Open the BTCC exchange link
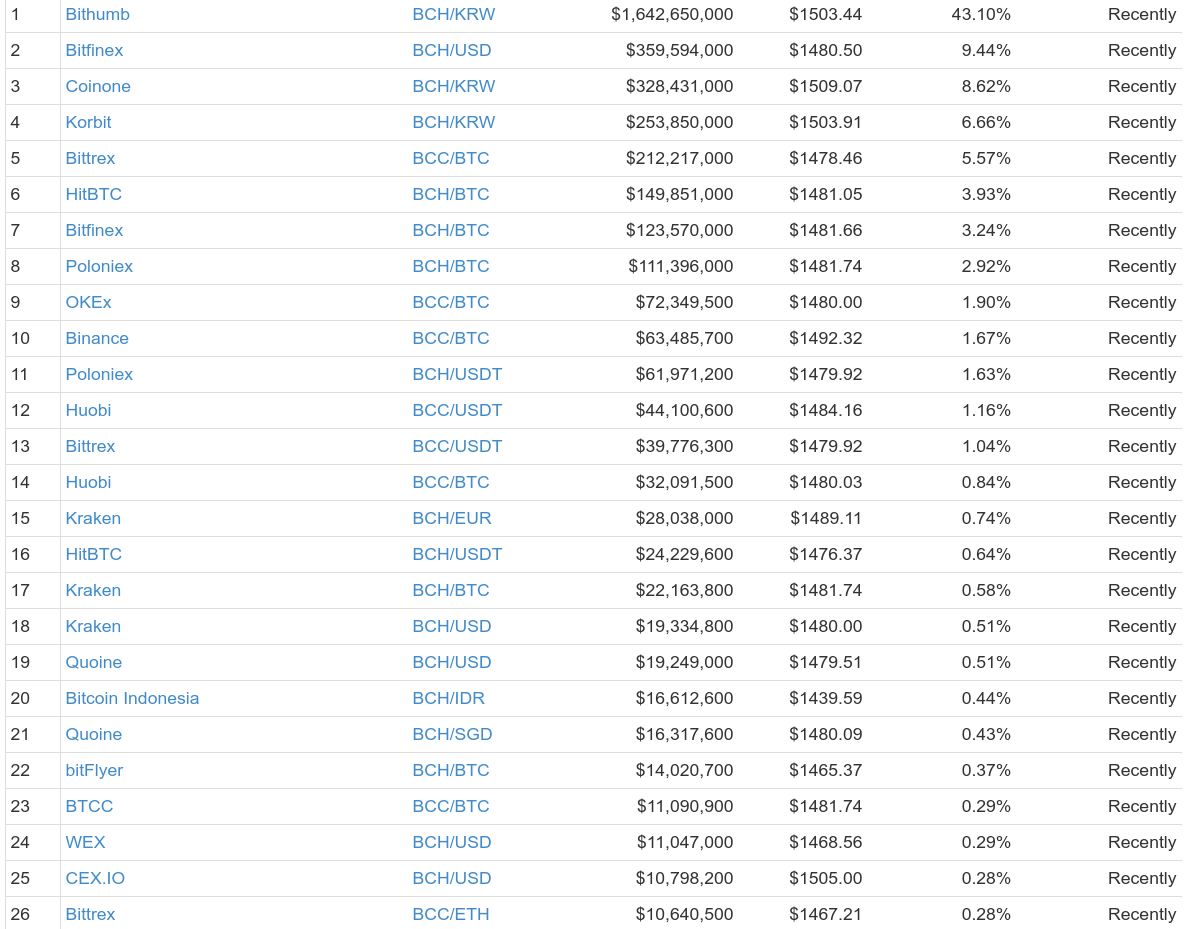 (x=89, y=806)
